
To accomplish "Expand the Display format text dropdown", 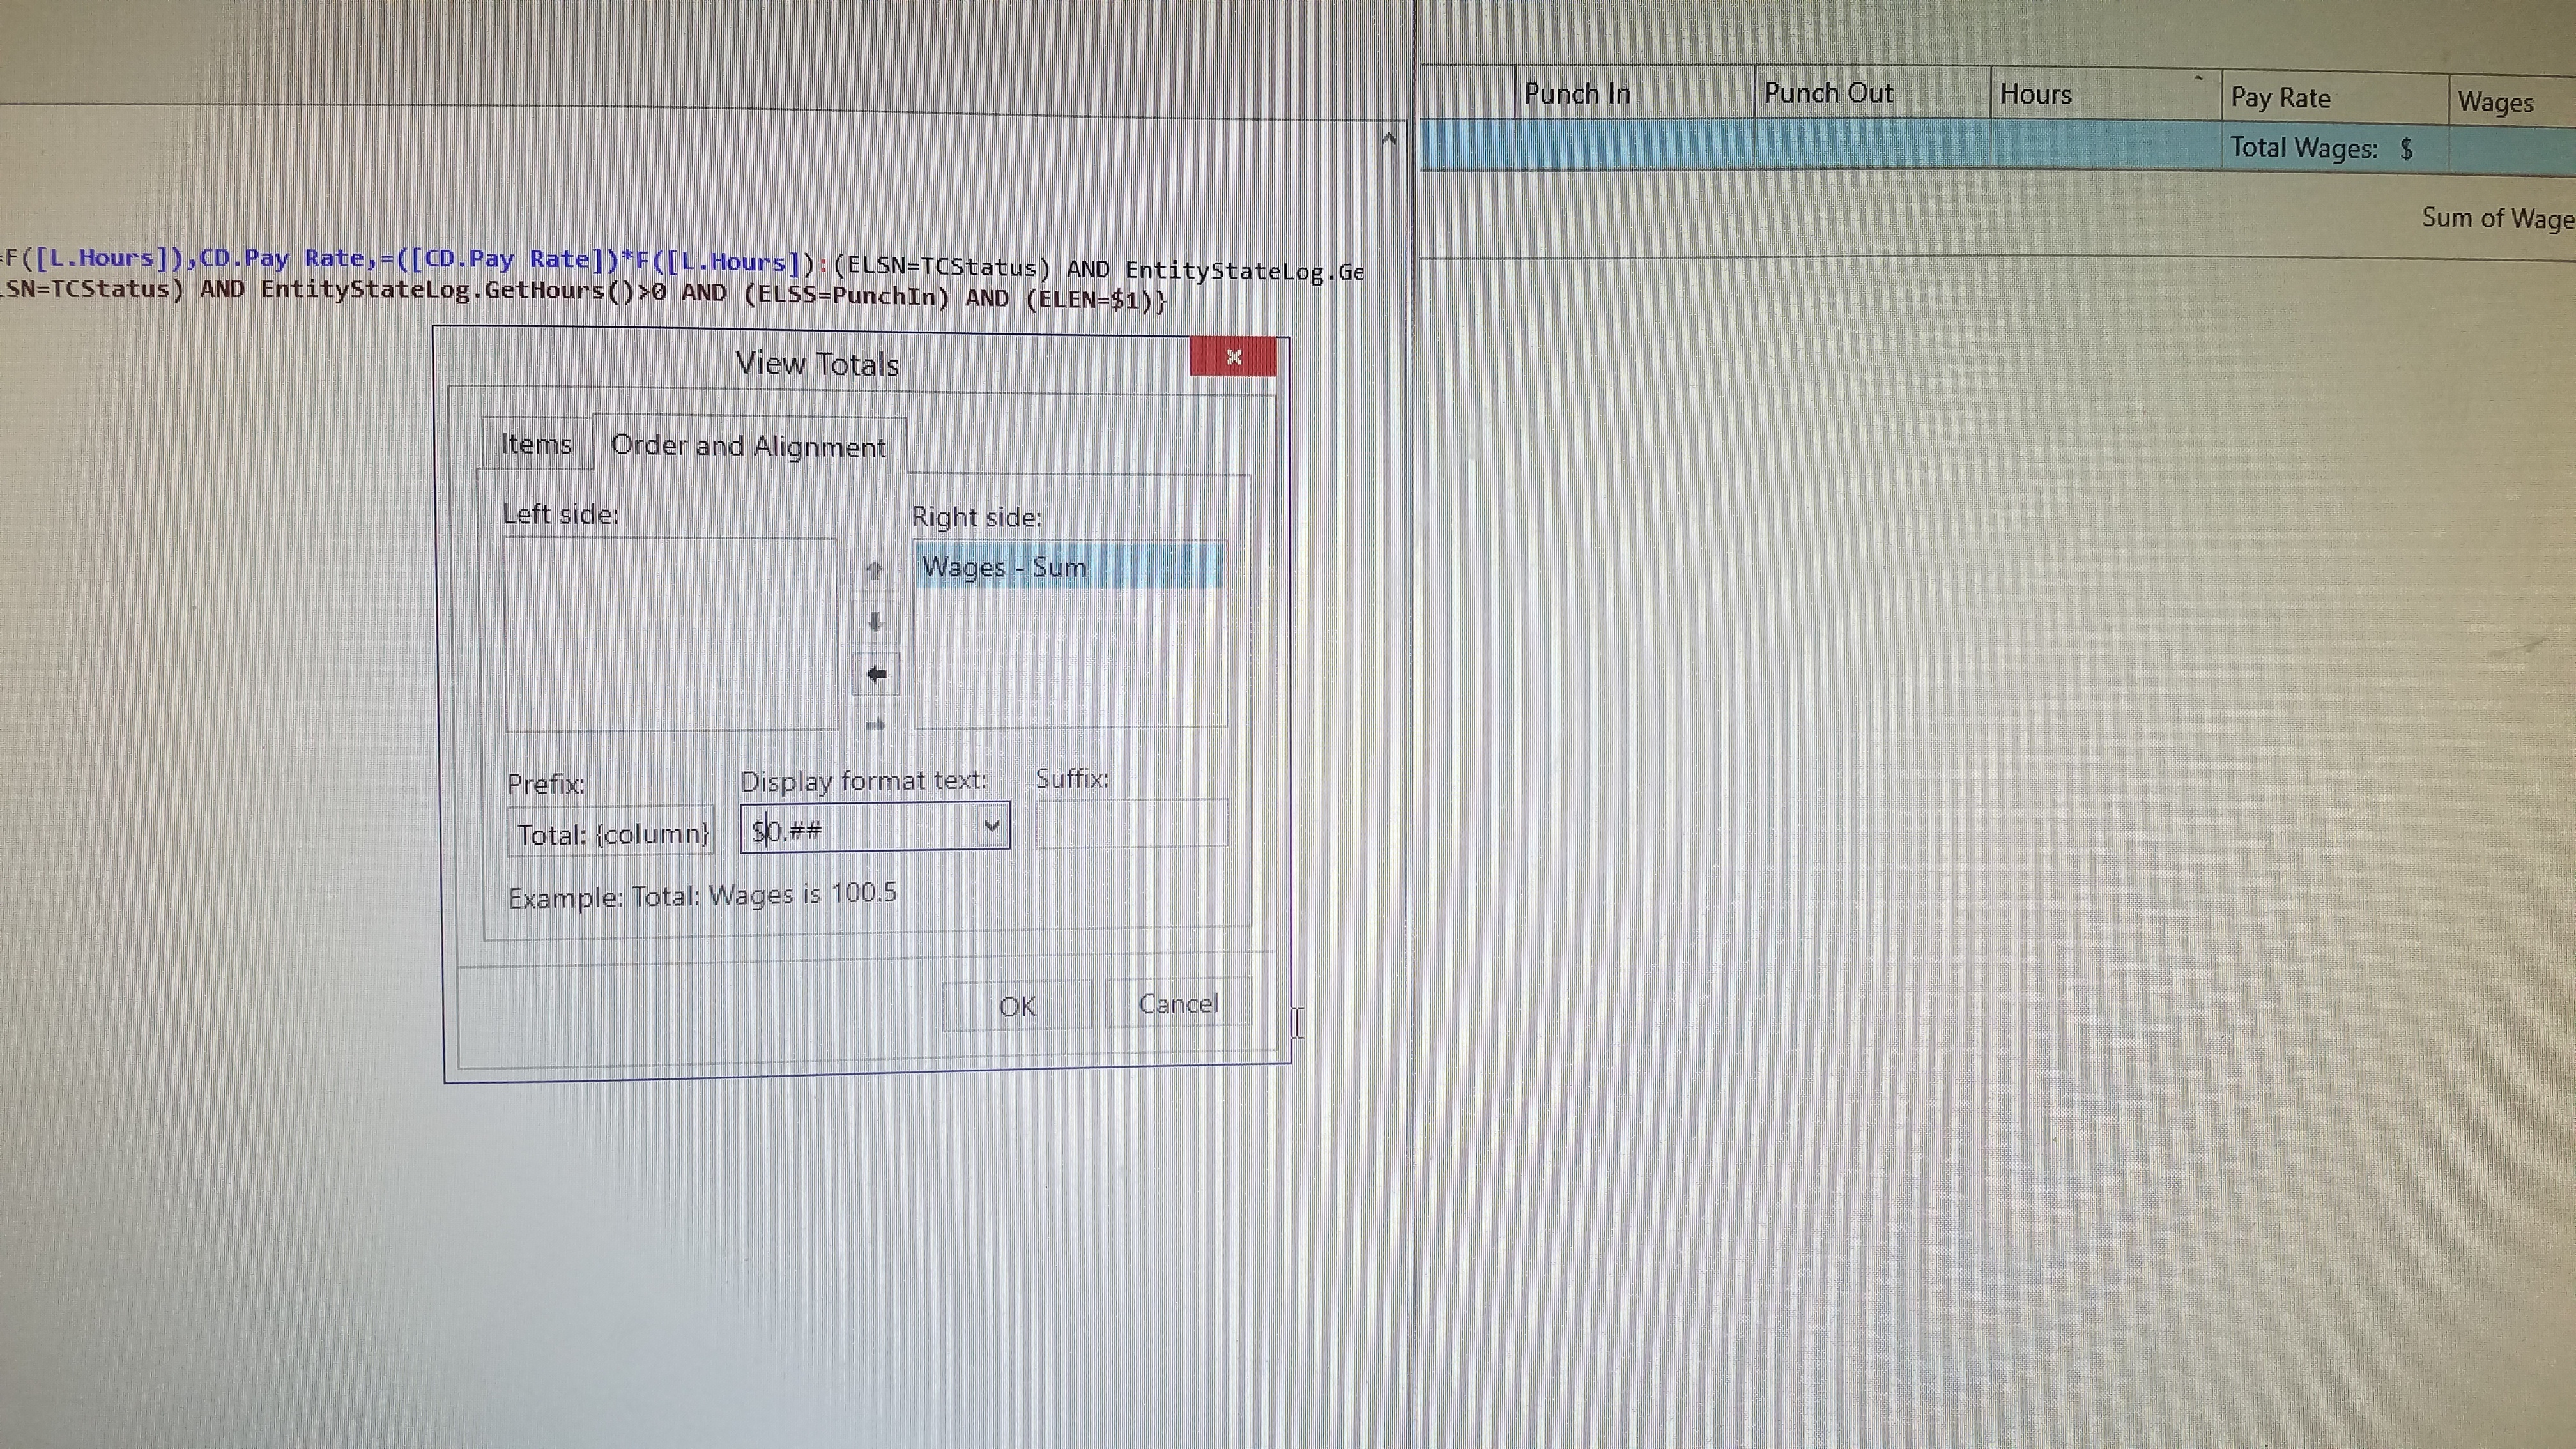I will coord(992,826).
